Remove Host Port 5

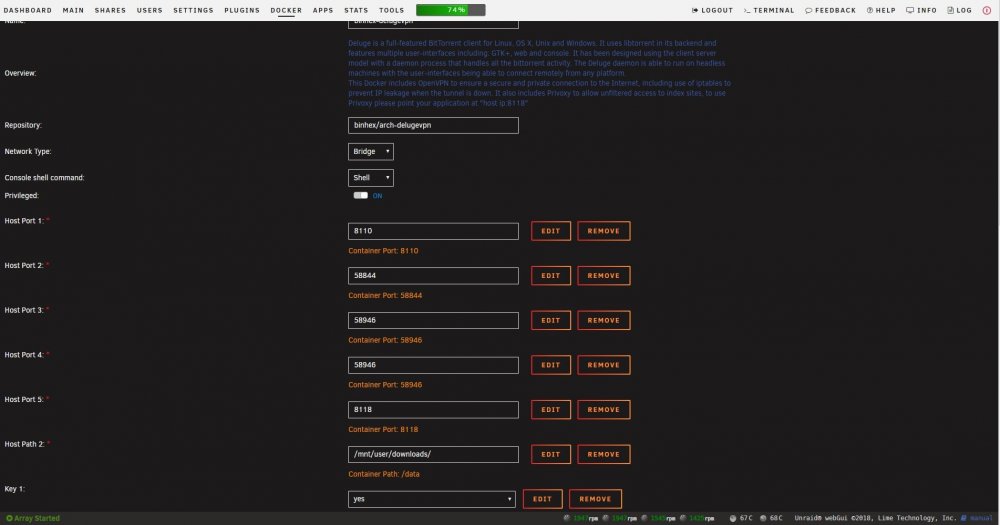click(603, 410)
